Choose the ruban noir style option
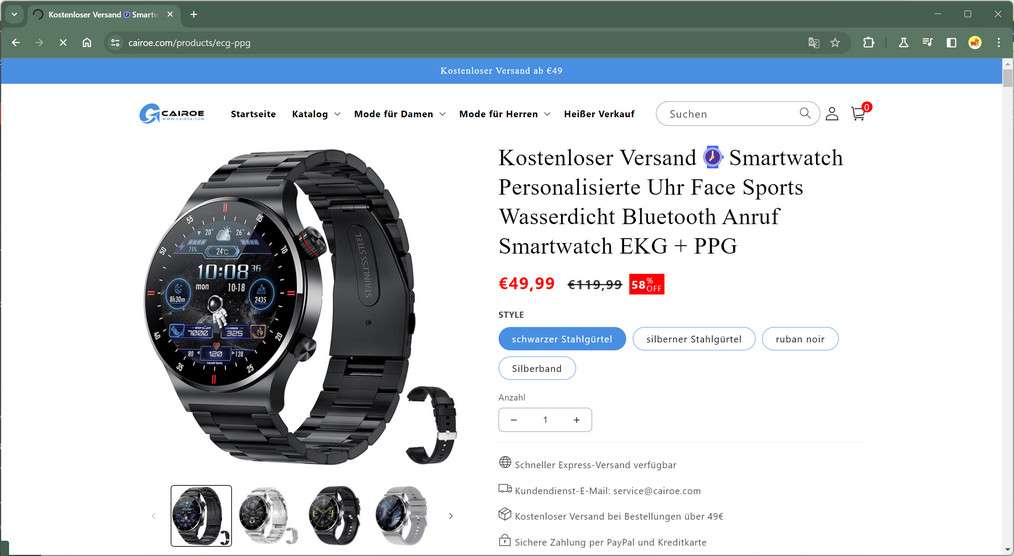Image resolution: width=1014 pixels, height=556 pixels. click(800, 339)
